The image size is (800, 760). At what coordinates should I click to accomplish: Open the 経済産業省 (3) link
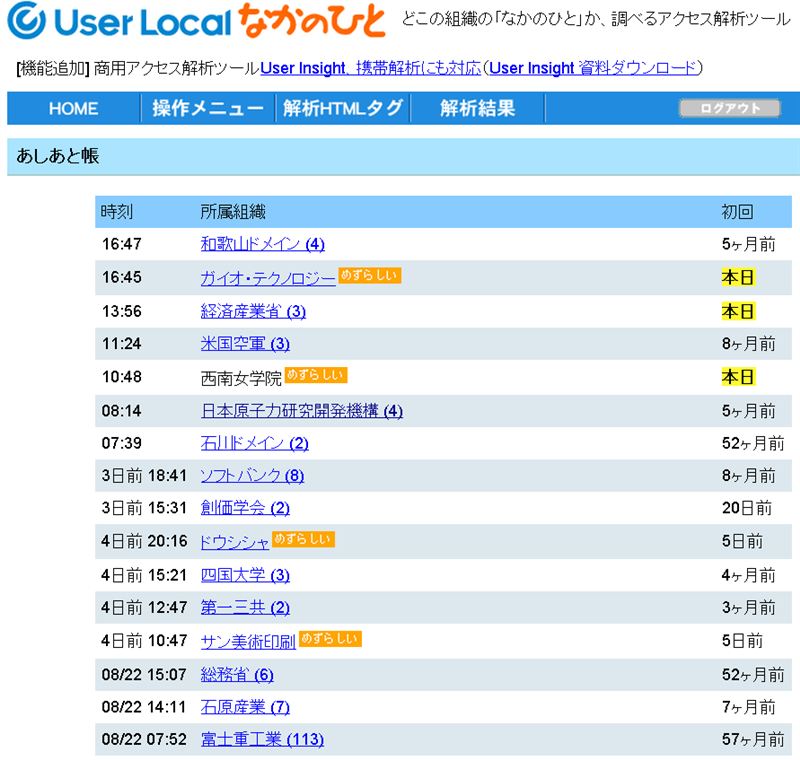pos(253,311)
